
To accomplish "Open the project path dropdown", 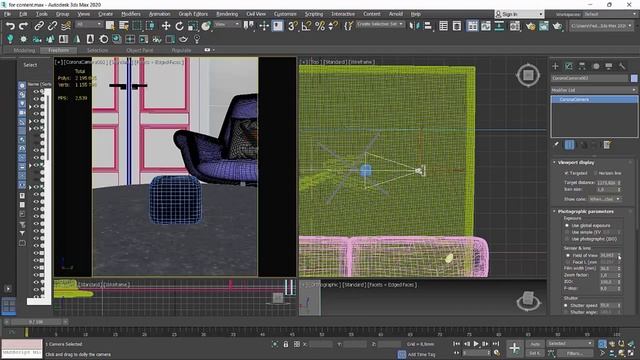I will [x=601, y=26].
